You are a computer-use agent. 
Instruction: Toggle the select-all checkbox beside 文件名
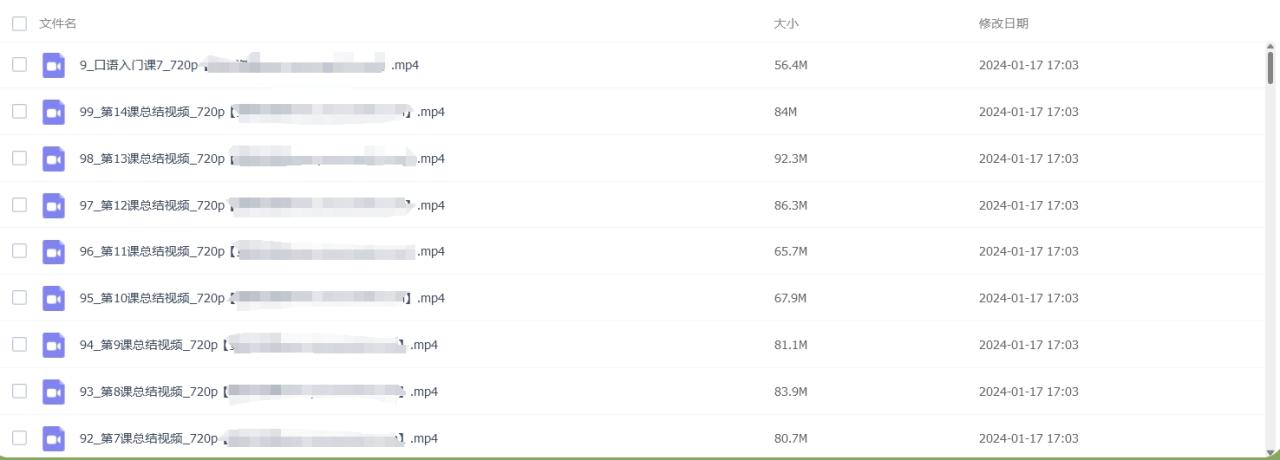[x=19, y=23]
